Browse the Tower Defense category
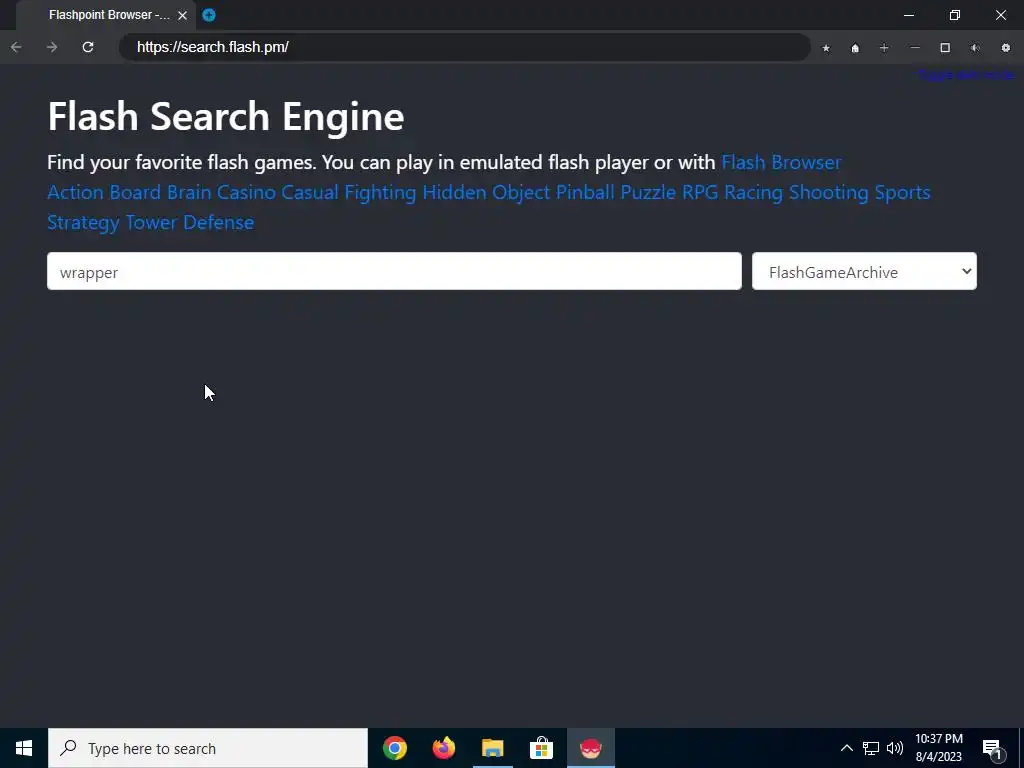The width and height of the screenshot is (1024, 768). click(190, 222)
